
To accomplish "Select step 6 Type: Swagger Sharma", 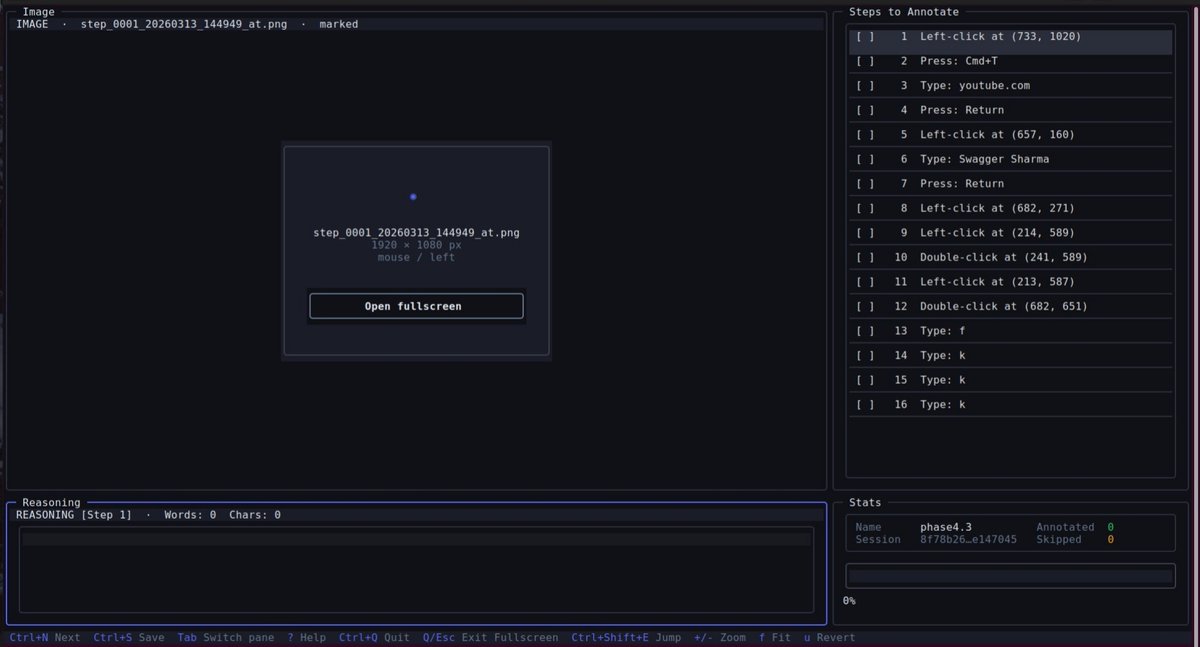I will (1010, 159).
